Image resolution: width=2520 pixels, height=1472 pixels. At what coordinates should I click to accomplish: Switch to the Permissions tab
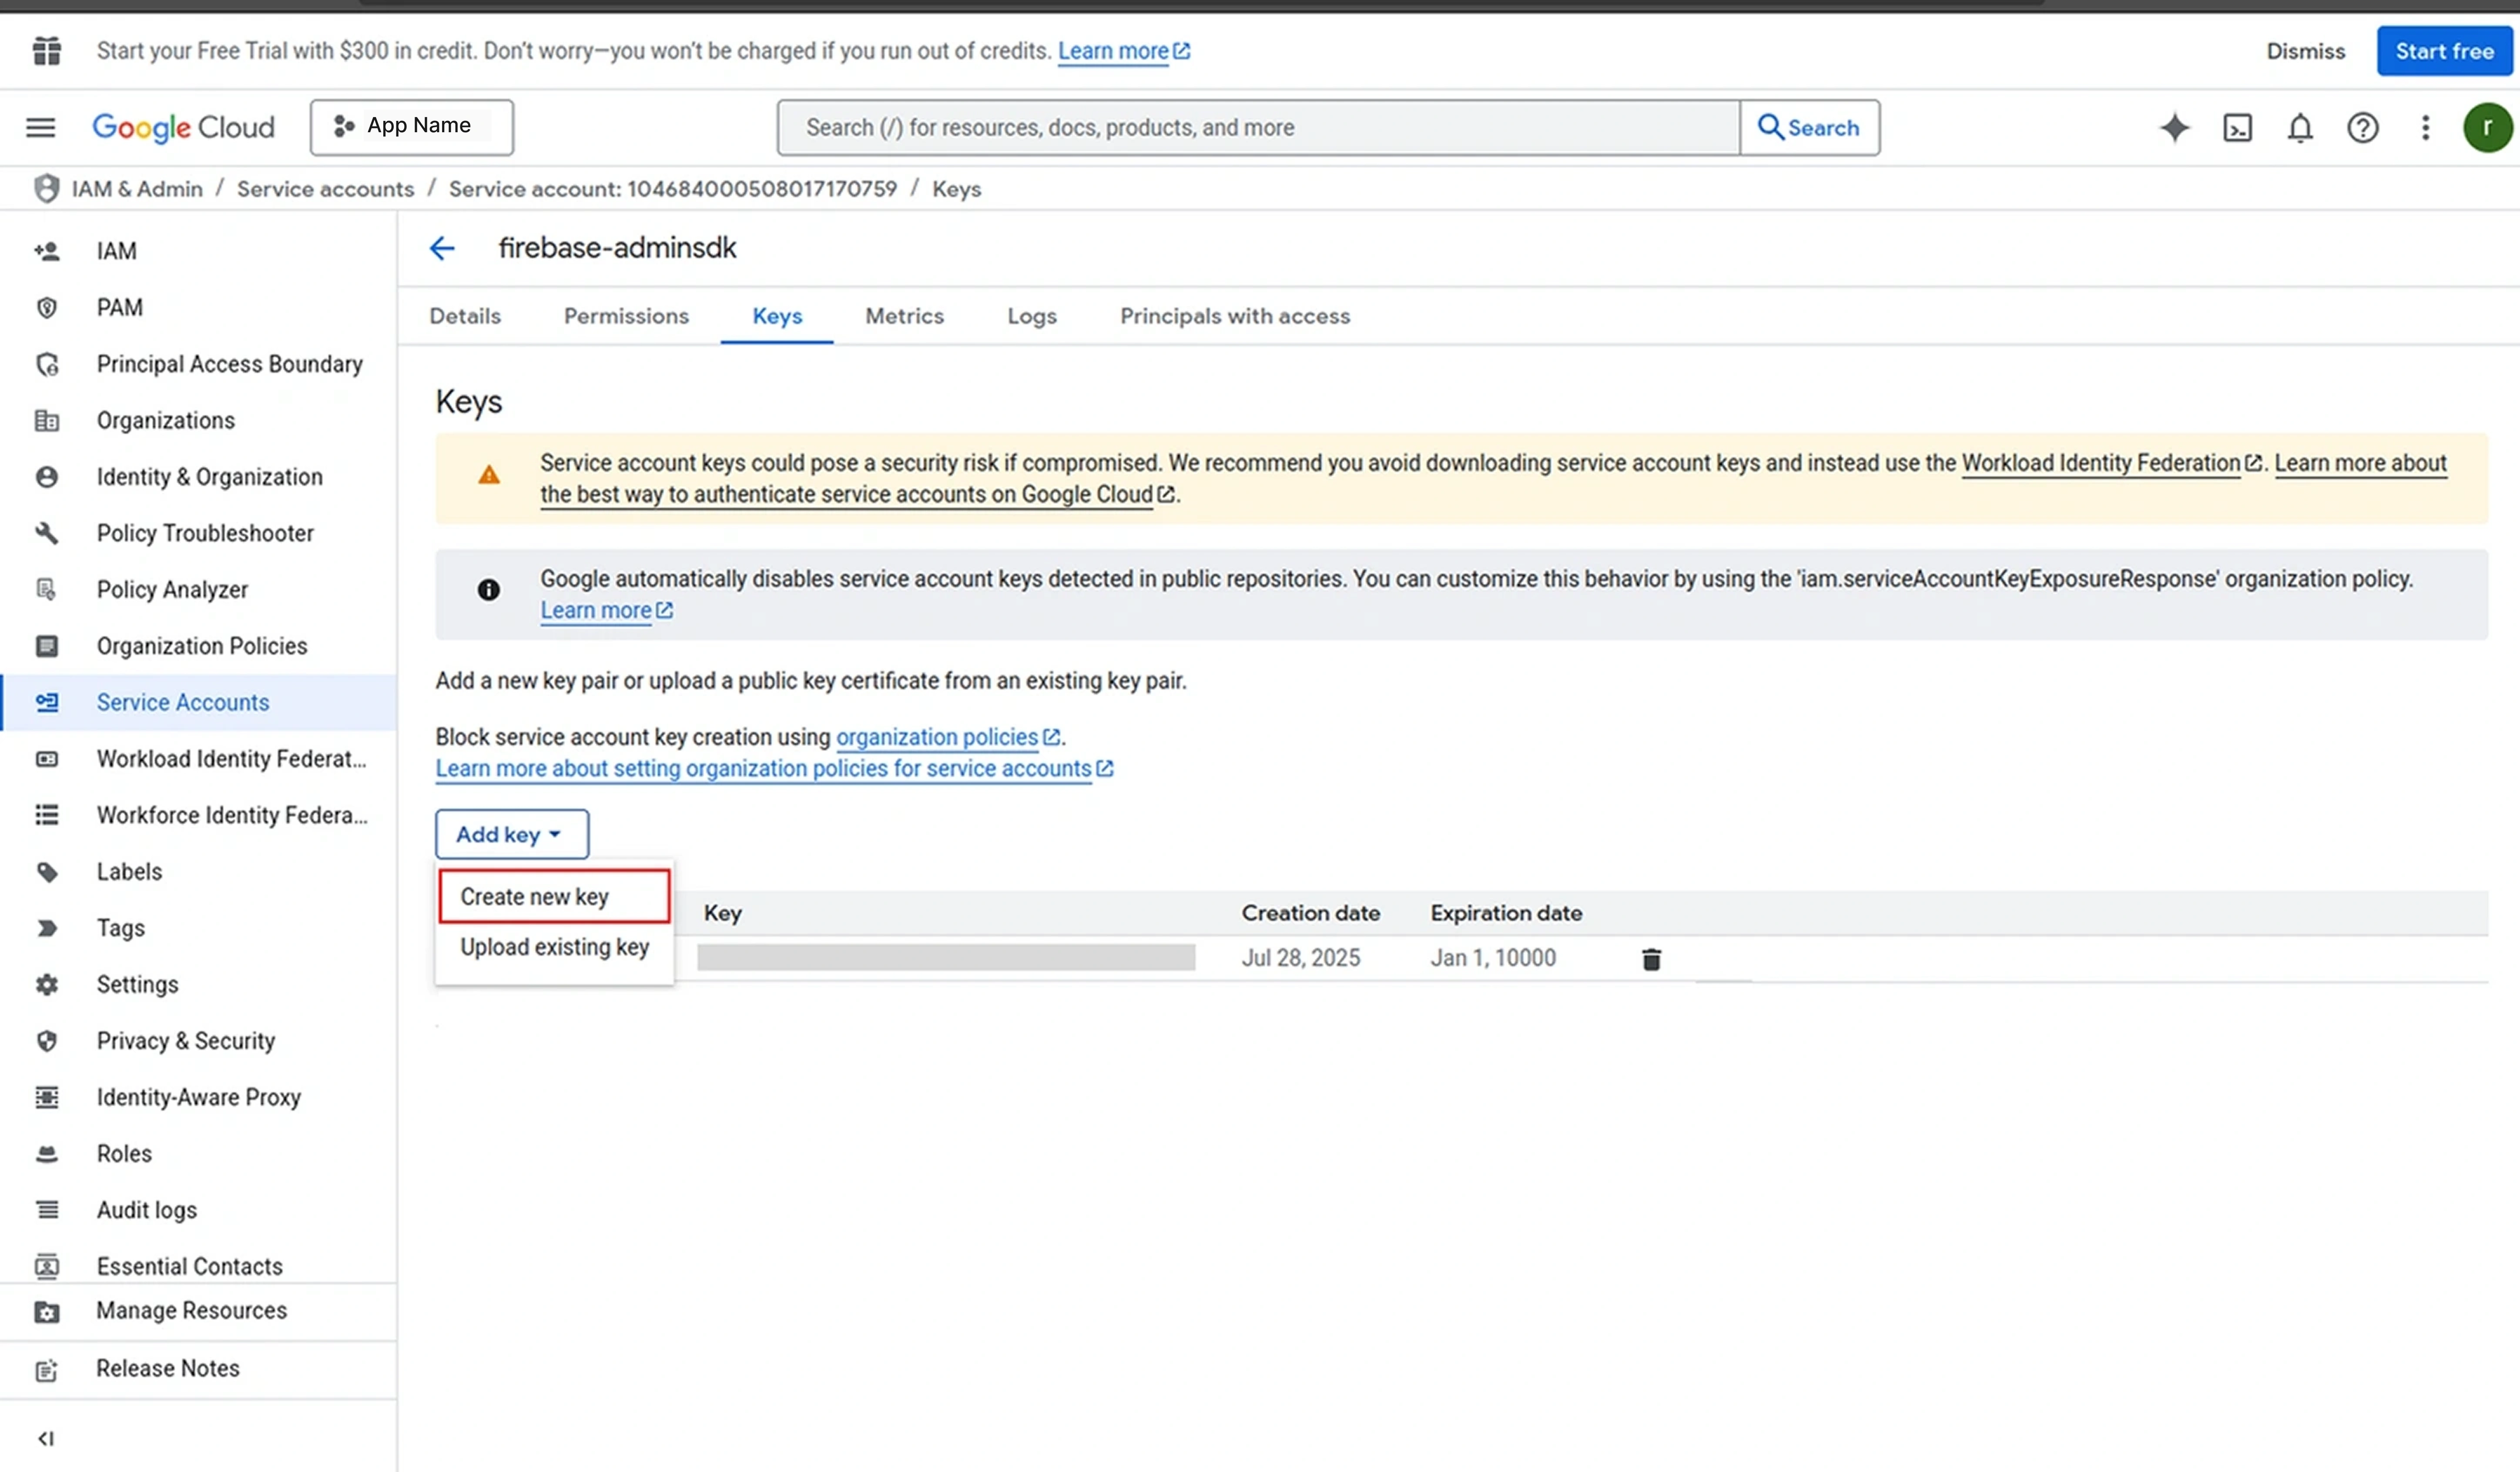pyautogui.click(x=626, y=316)
